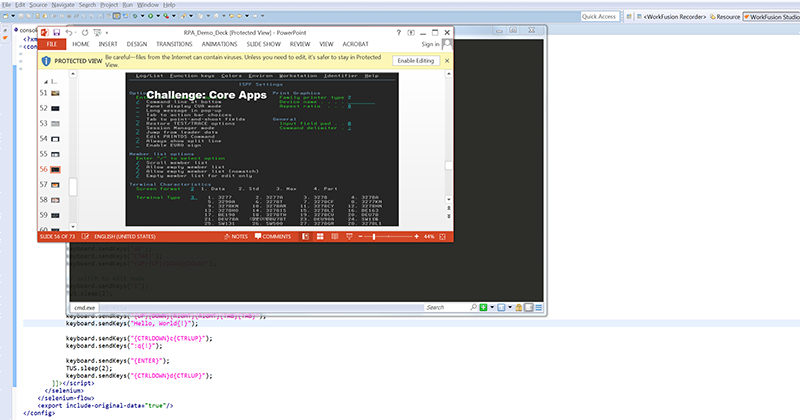Switch to Normal view in PowerPoint status bar

coord(305,236)
